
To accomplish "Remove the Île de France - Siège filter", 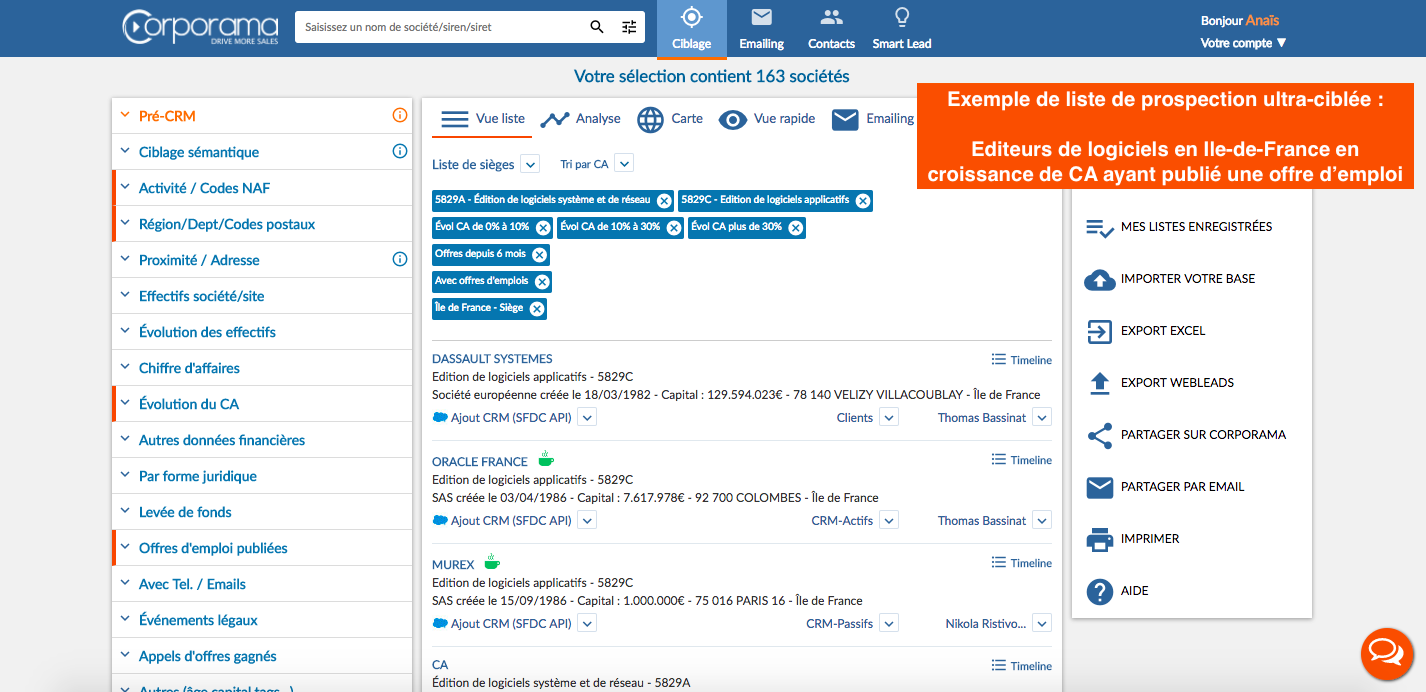I will [x=537, y=309].
